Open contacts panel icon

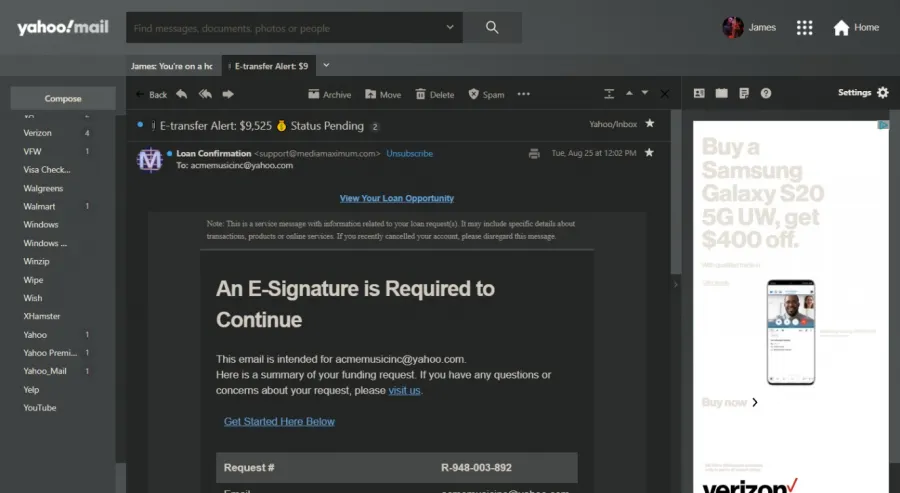699,93
